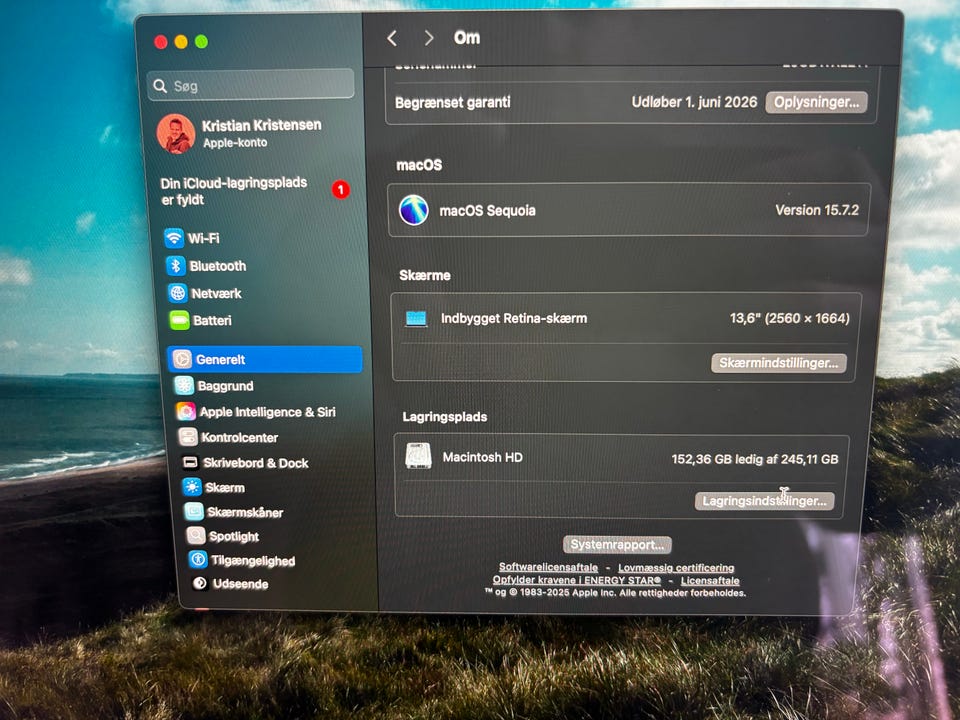Viewport: 960px width, 720px height.
Task: Click the yellow minimize window button
Action: [x=181, y=42]
